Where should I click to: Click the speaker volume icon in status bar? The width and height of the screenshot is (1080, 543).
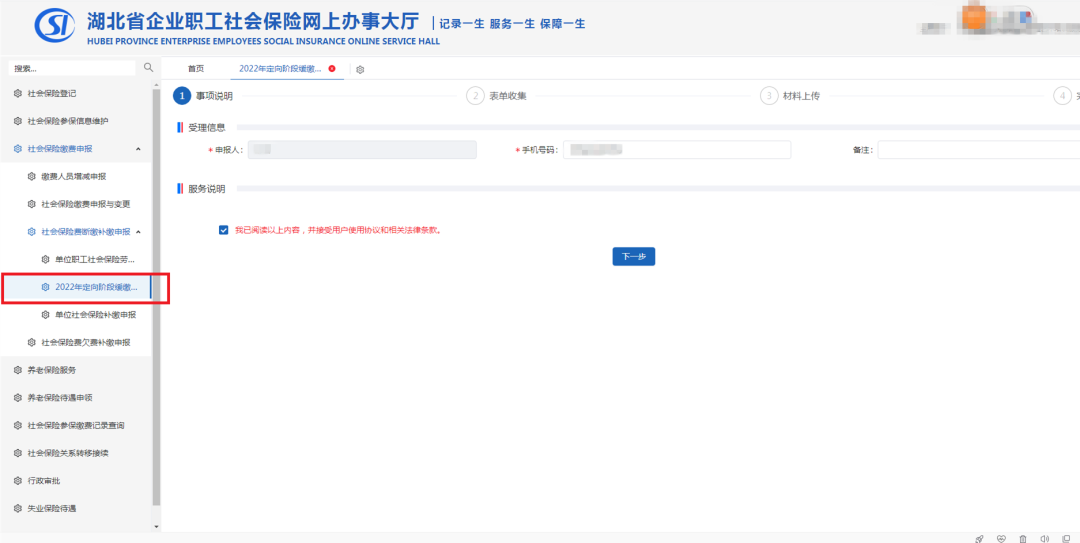click(1044, 538)
